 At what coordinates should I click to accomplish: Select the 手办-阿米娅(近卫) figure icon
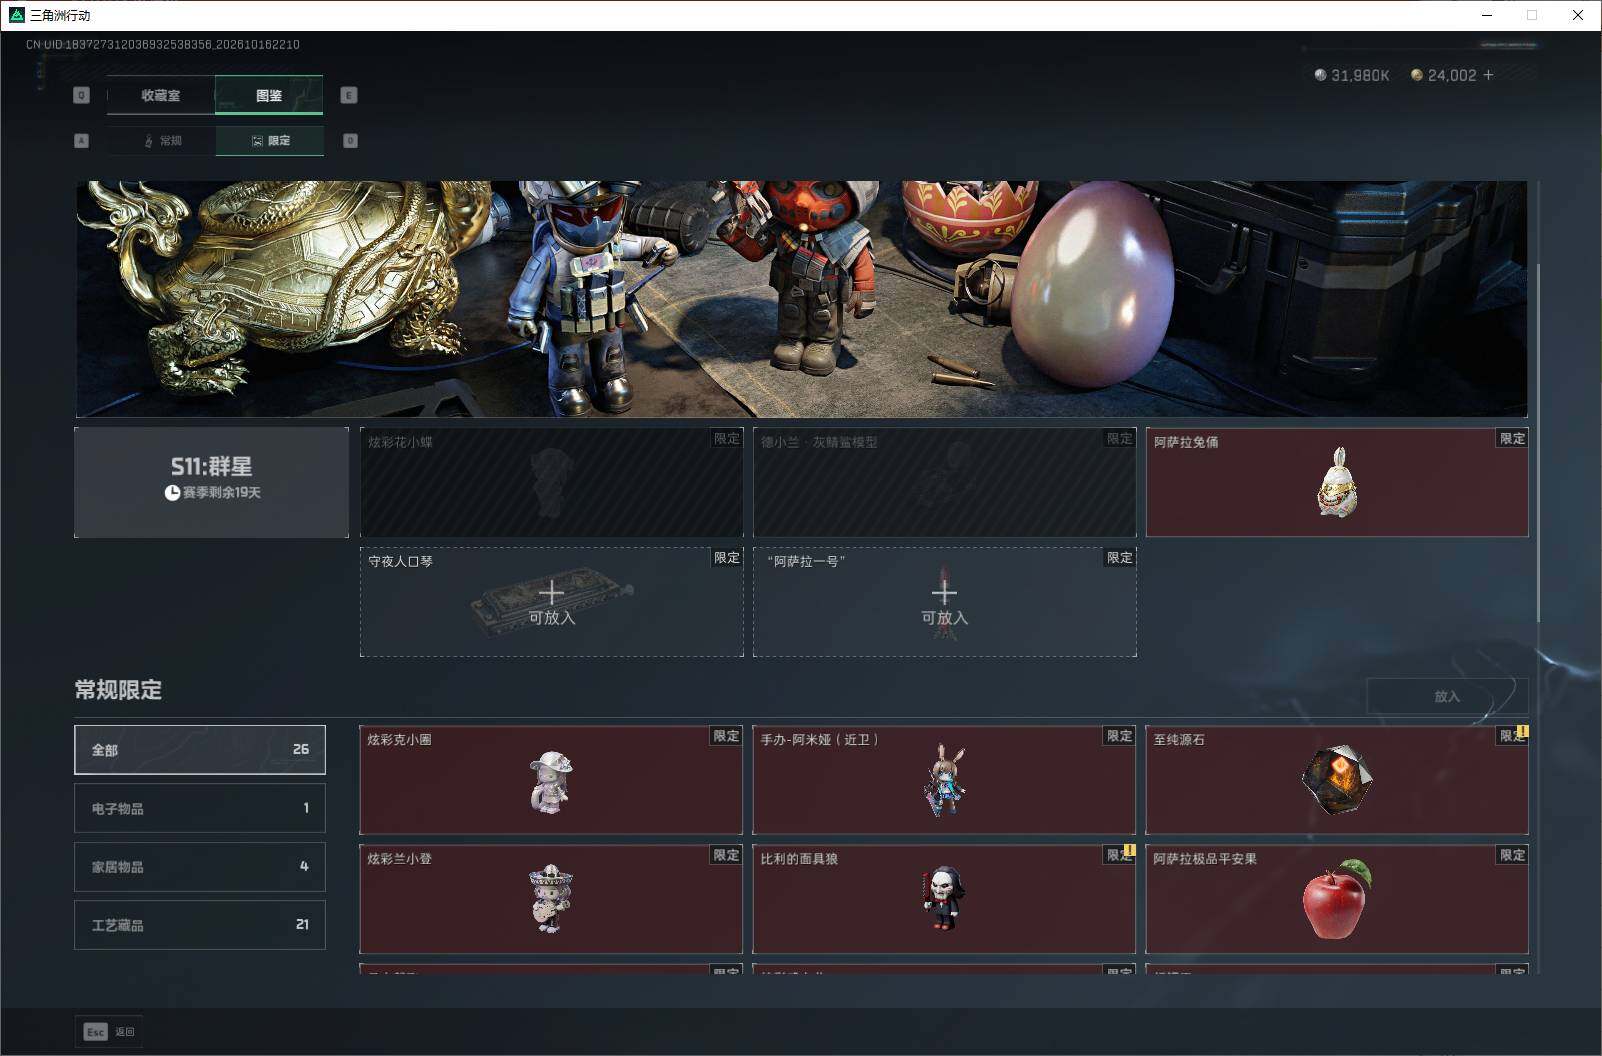[943, 781]
